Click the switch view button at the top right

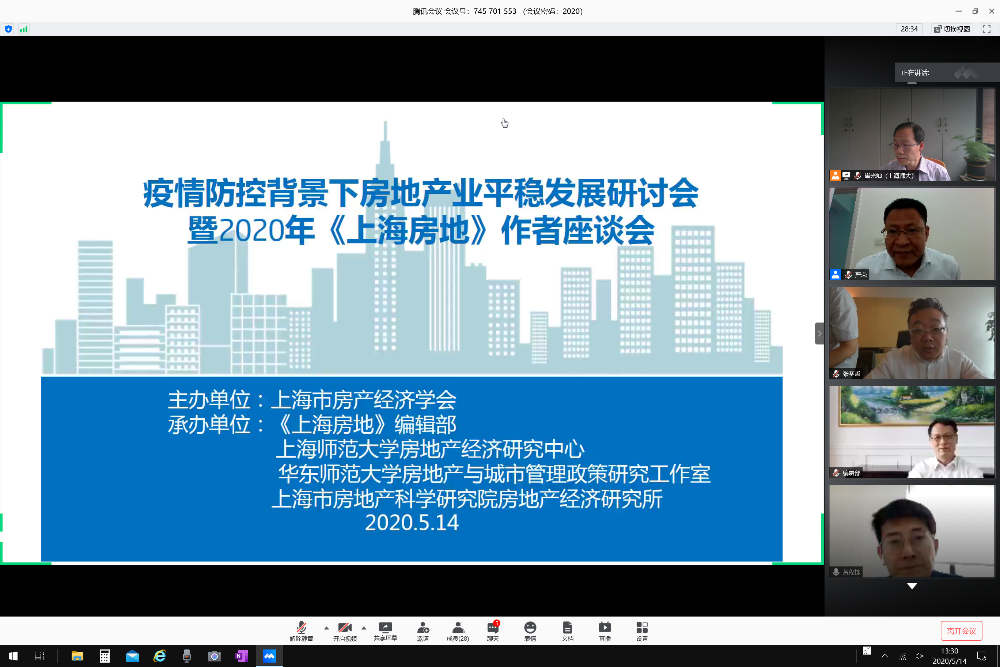(x=952, y=29)
